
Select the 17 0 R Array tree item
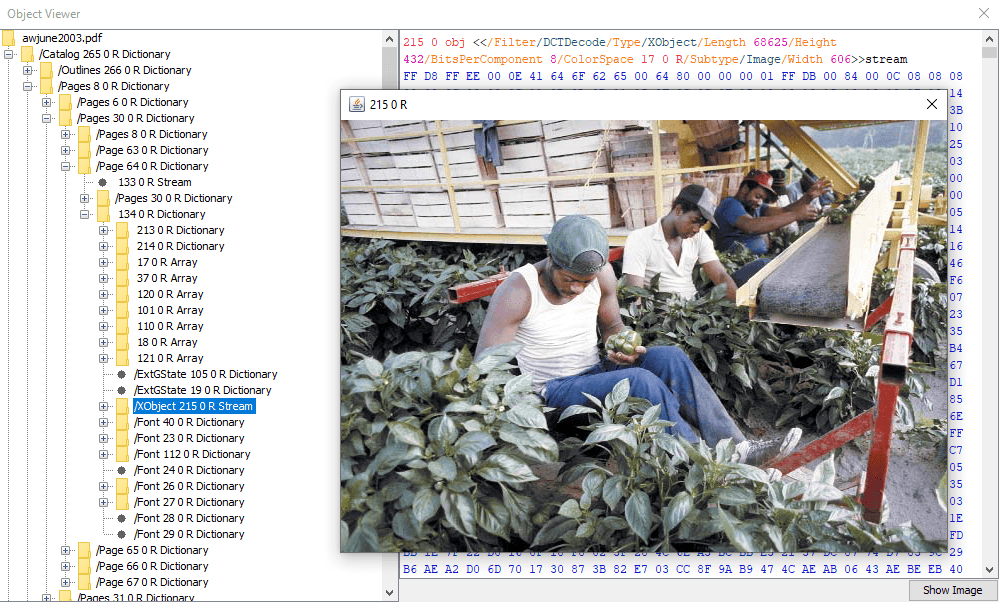[x=167, y=262]
